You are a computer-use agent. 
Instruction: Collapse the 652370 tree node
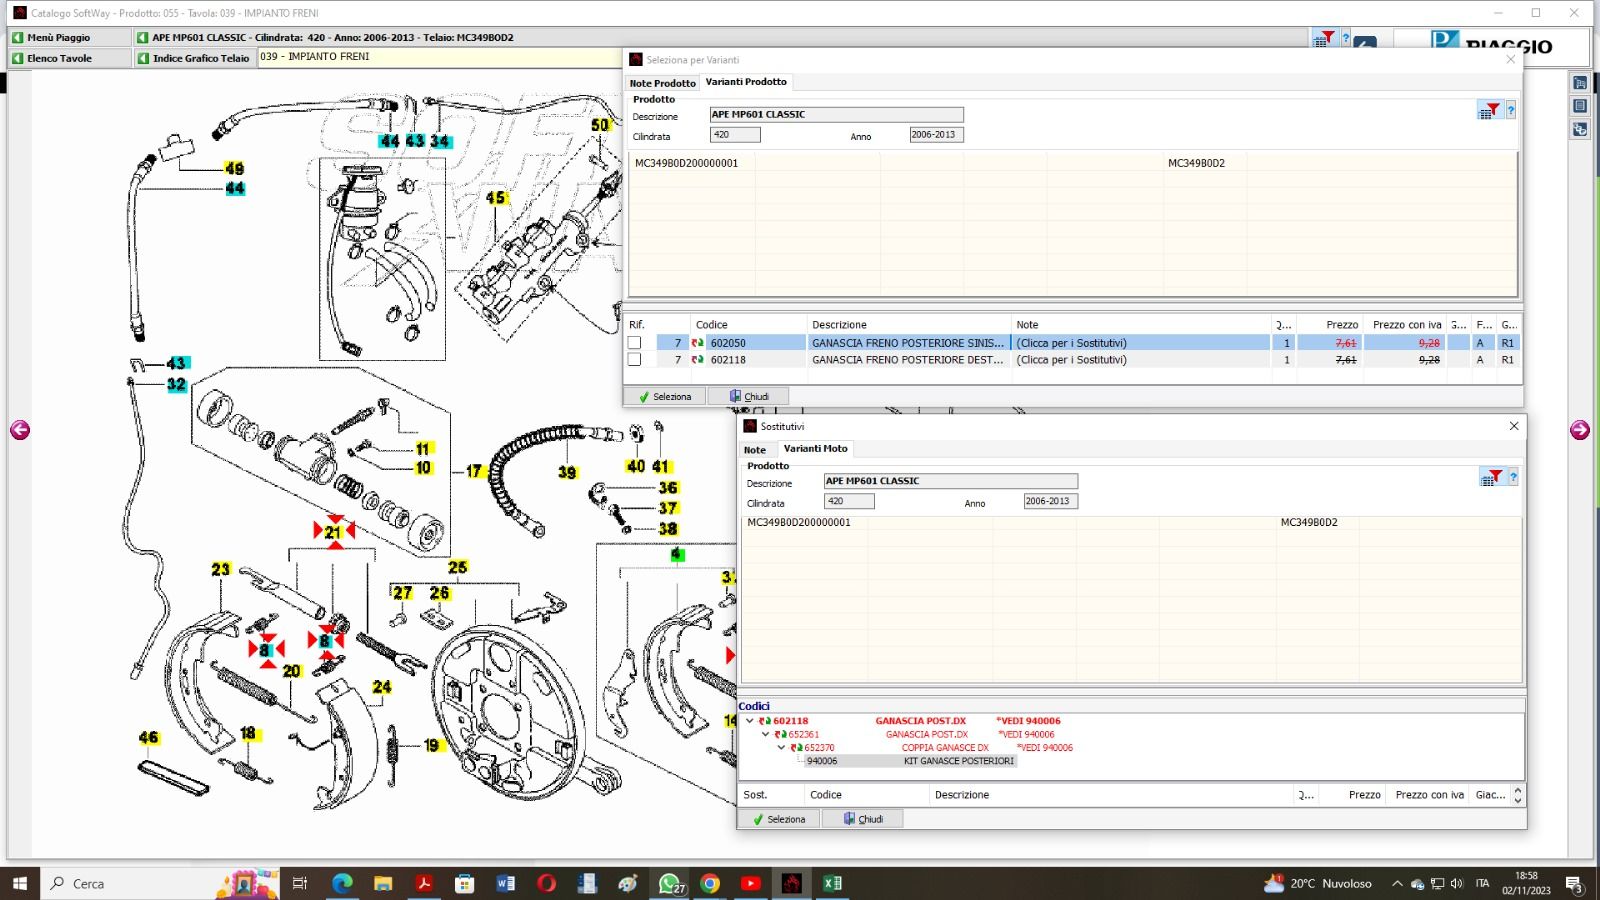(782, 748)
